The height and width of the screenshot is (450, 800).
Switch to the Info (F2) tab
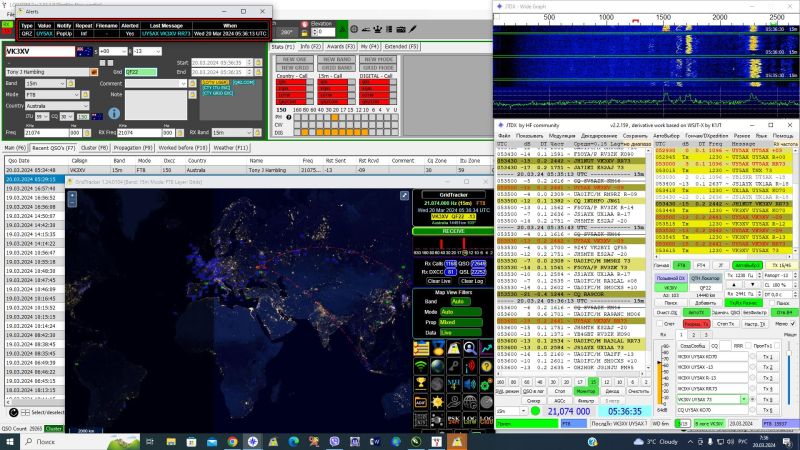[310, 46]
